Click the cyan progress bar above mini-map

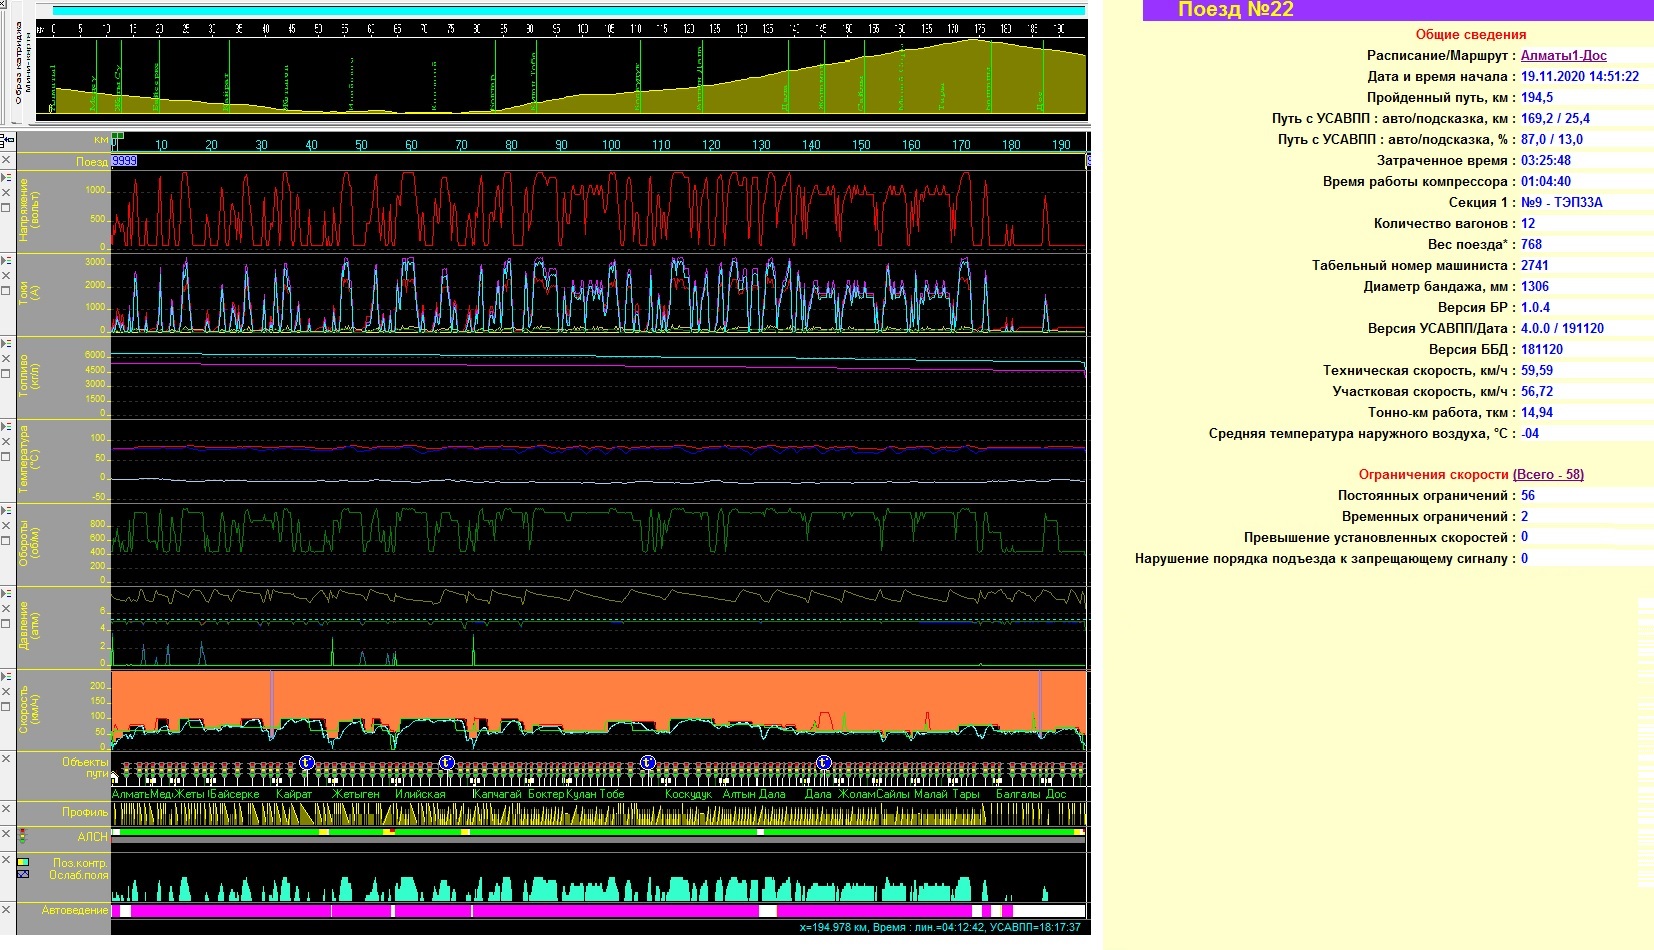point(568,11)
